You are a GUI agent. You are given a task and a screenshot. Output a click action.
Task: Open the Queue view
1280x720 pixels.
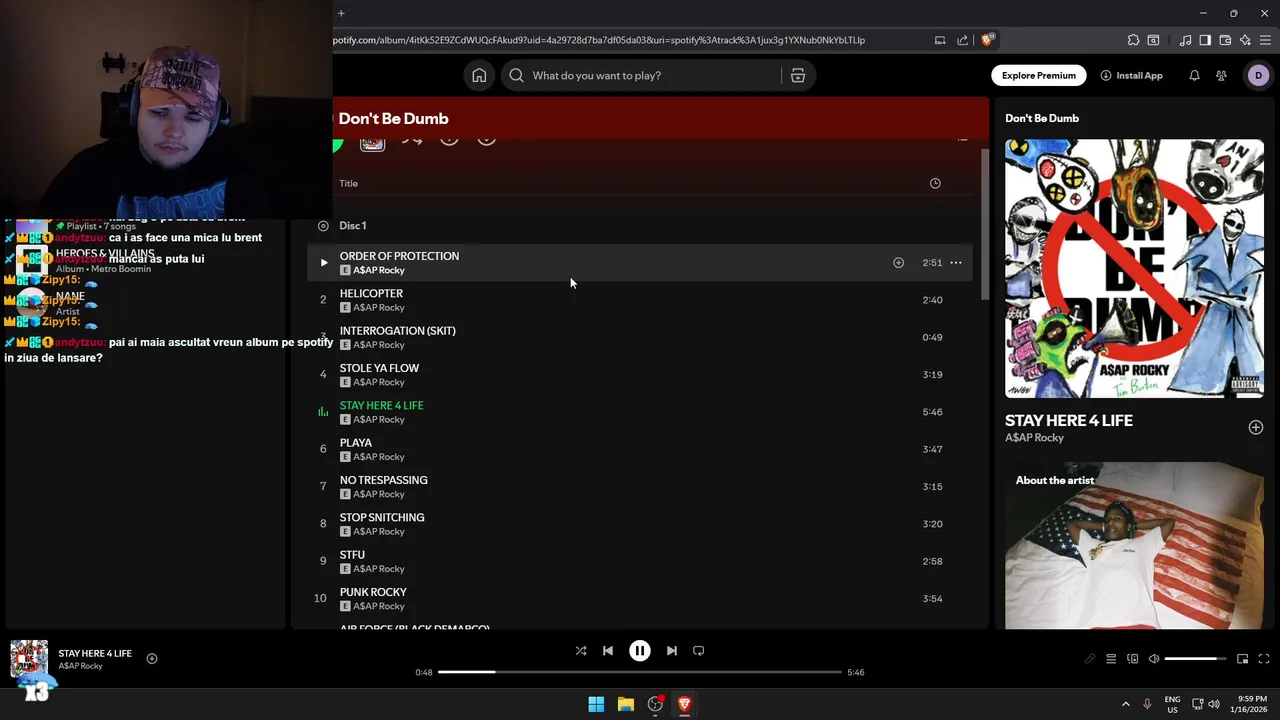click(1111, 659)
